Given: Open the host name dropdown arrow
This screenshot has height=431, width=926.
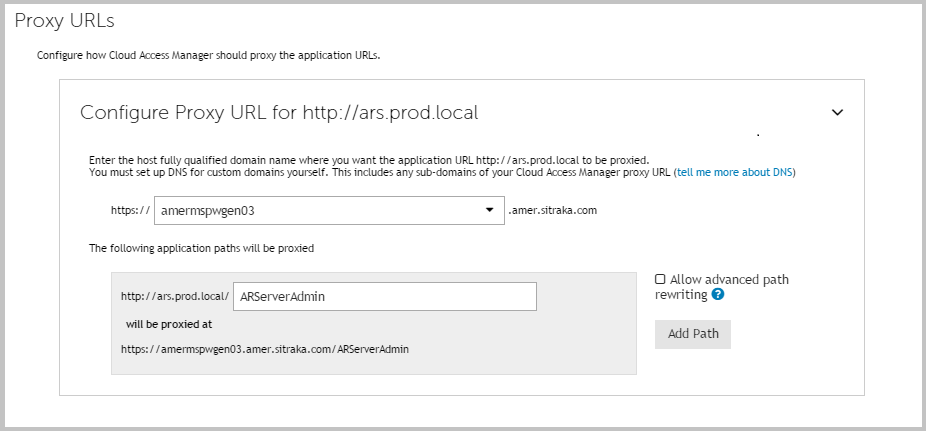Looking at the screenshot, I should point(489,211).
